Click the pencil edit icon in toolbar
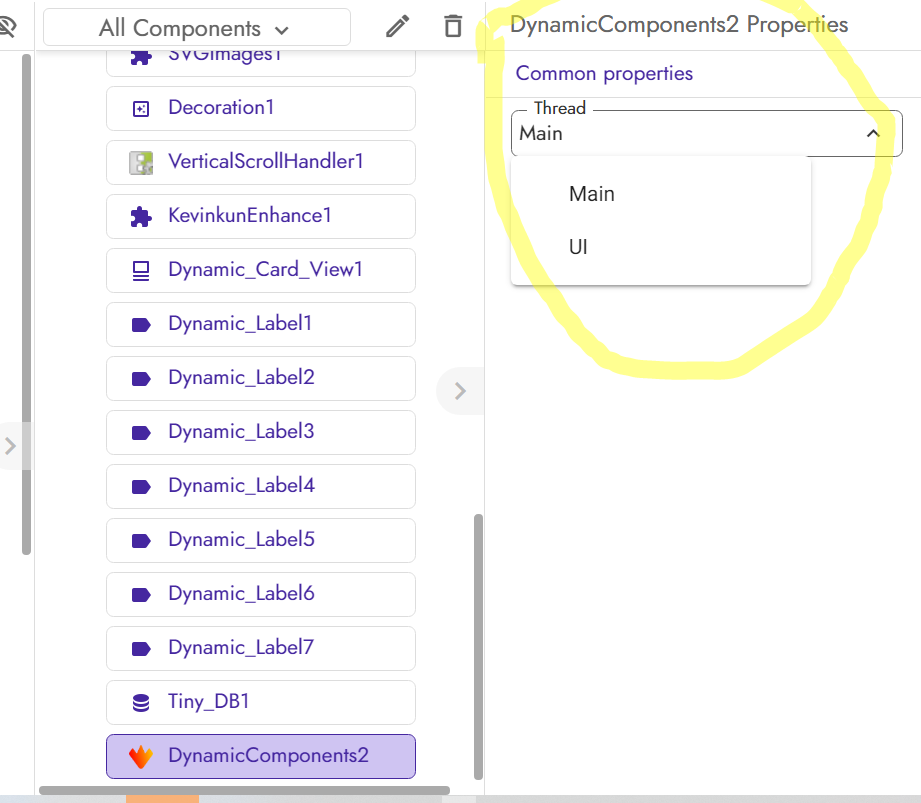The image size is (921, 803). click(397, 27)
